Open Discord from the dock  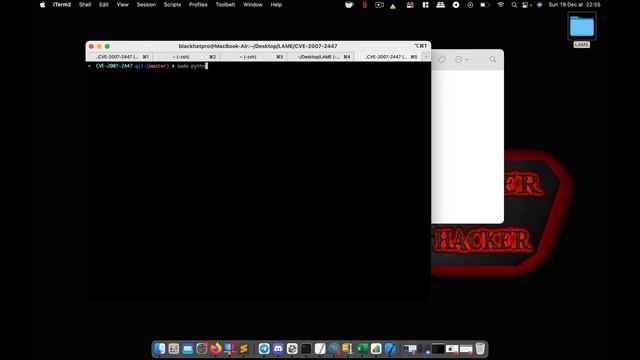click(278, 349)
